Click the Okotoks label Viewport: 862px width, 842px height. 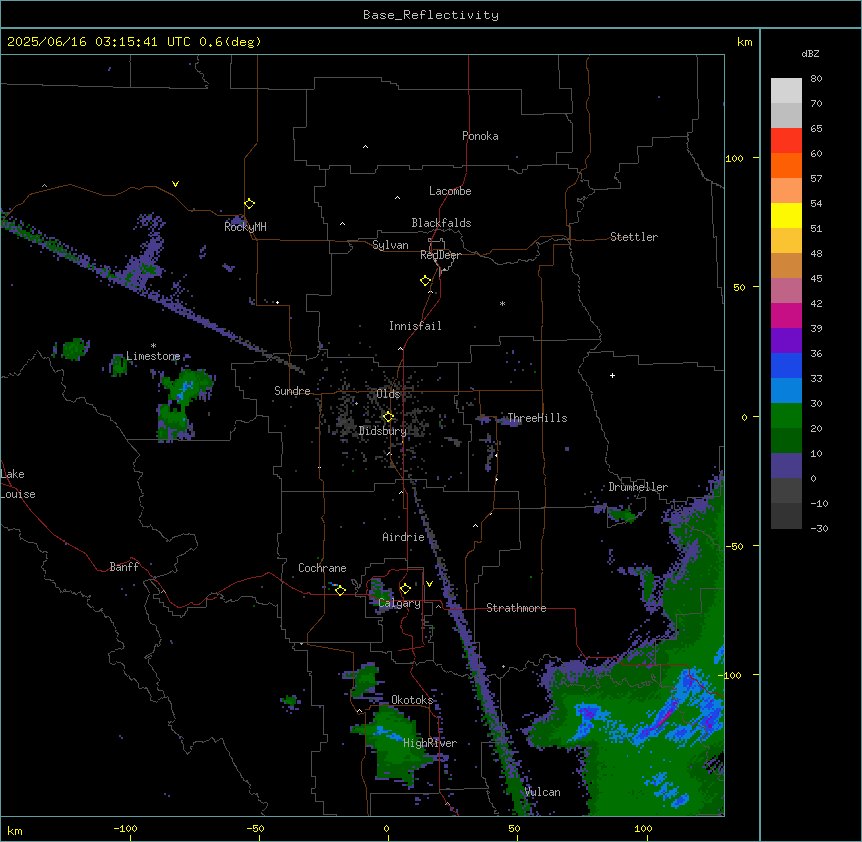[x=412, y=700]
